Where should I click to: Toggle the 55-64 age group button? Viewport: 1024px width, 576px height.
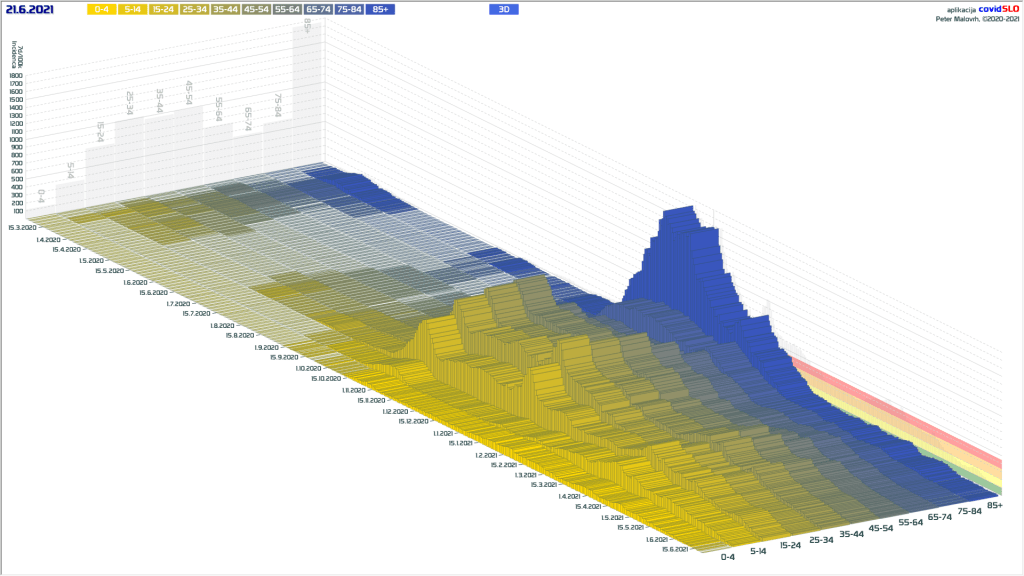click(287, 9)
